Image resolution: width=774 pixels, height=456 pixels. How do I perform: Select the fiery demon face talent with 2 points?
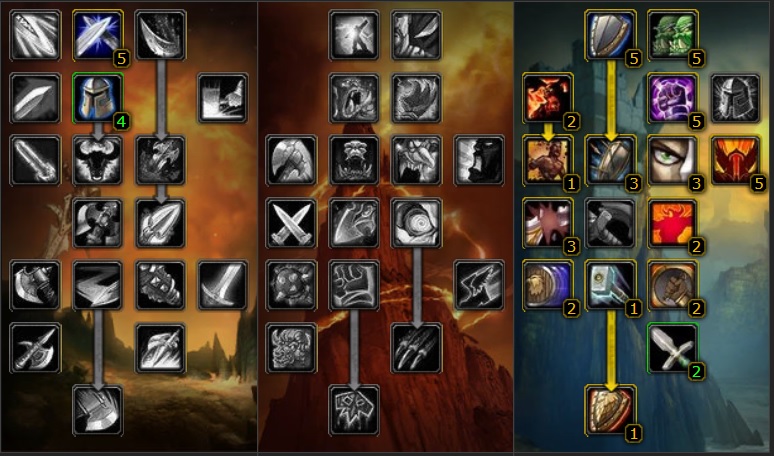547,98
